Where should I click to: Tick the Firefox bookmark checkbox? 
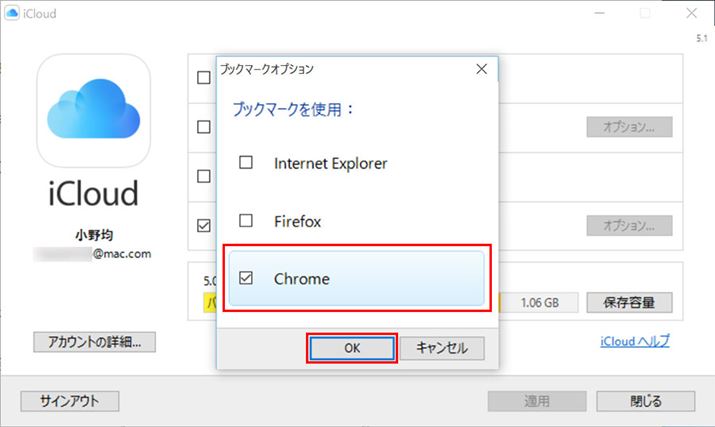coord(246,220)
